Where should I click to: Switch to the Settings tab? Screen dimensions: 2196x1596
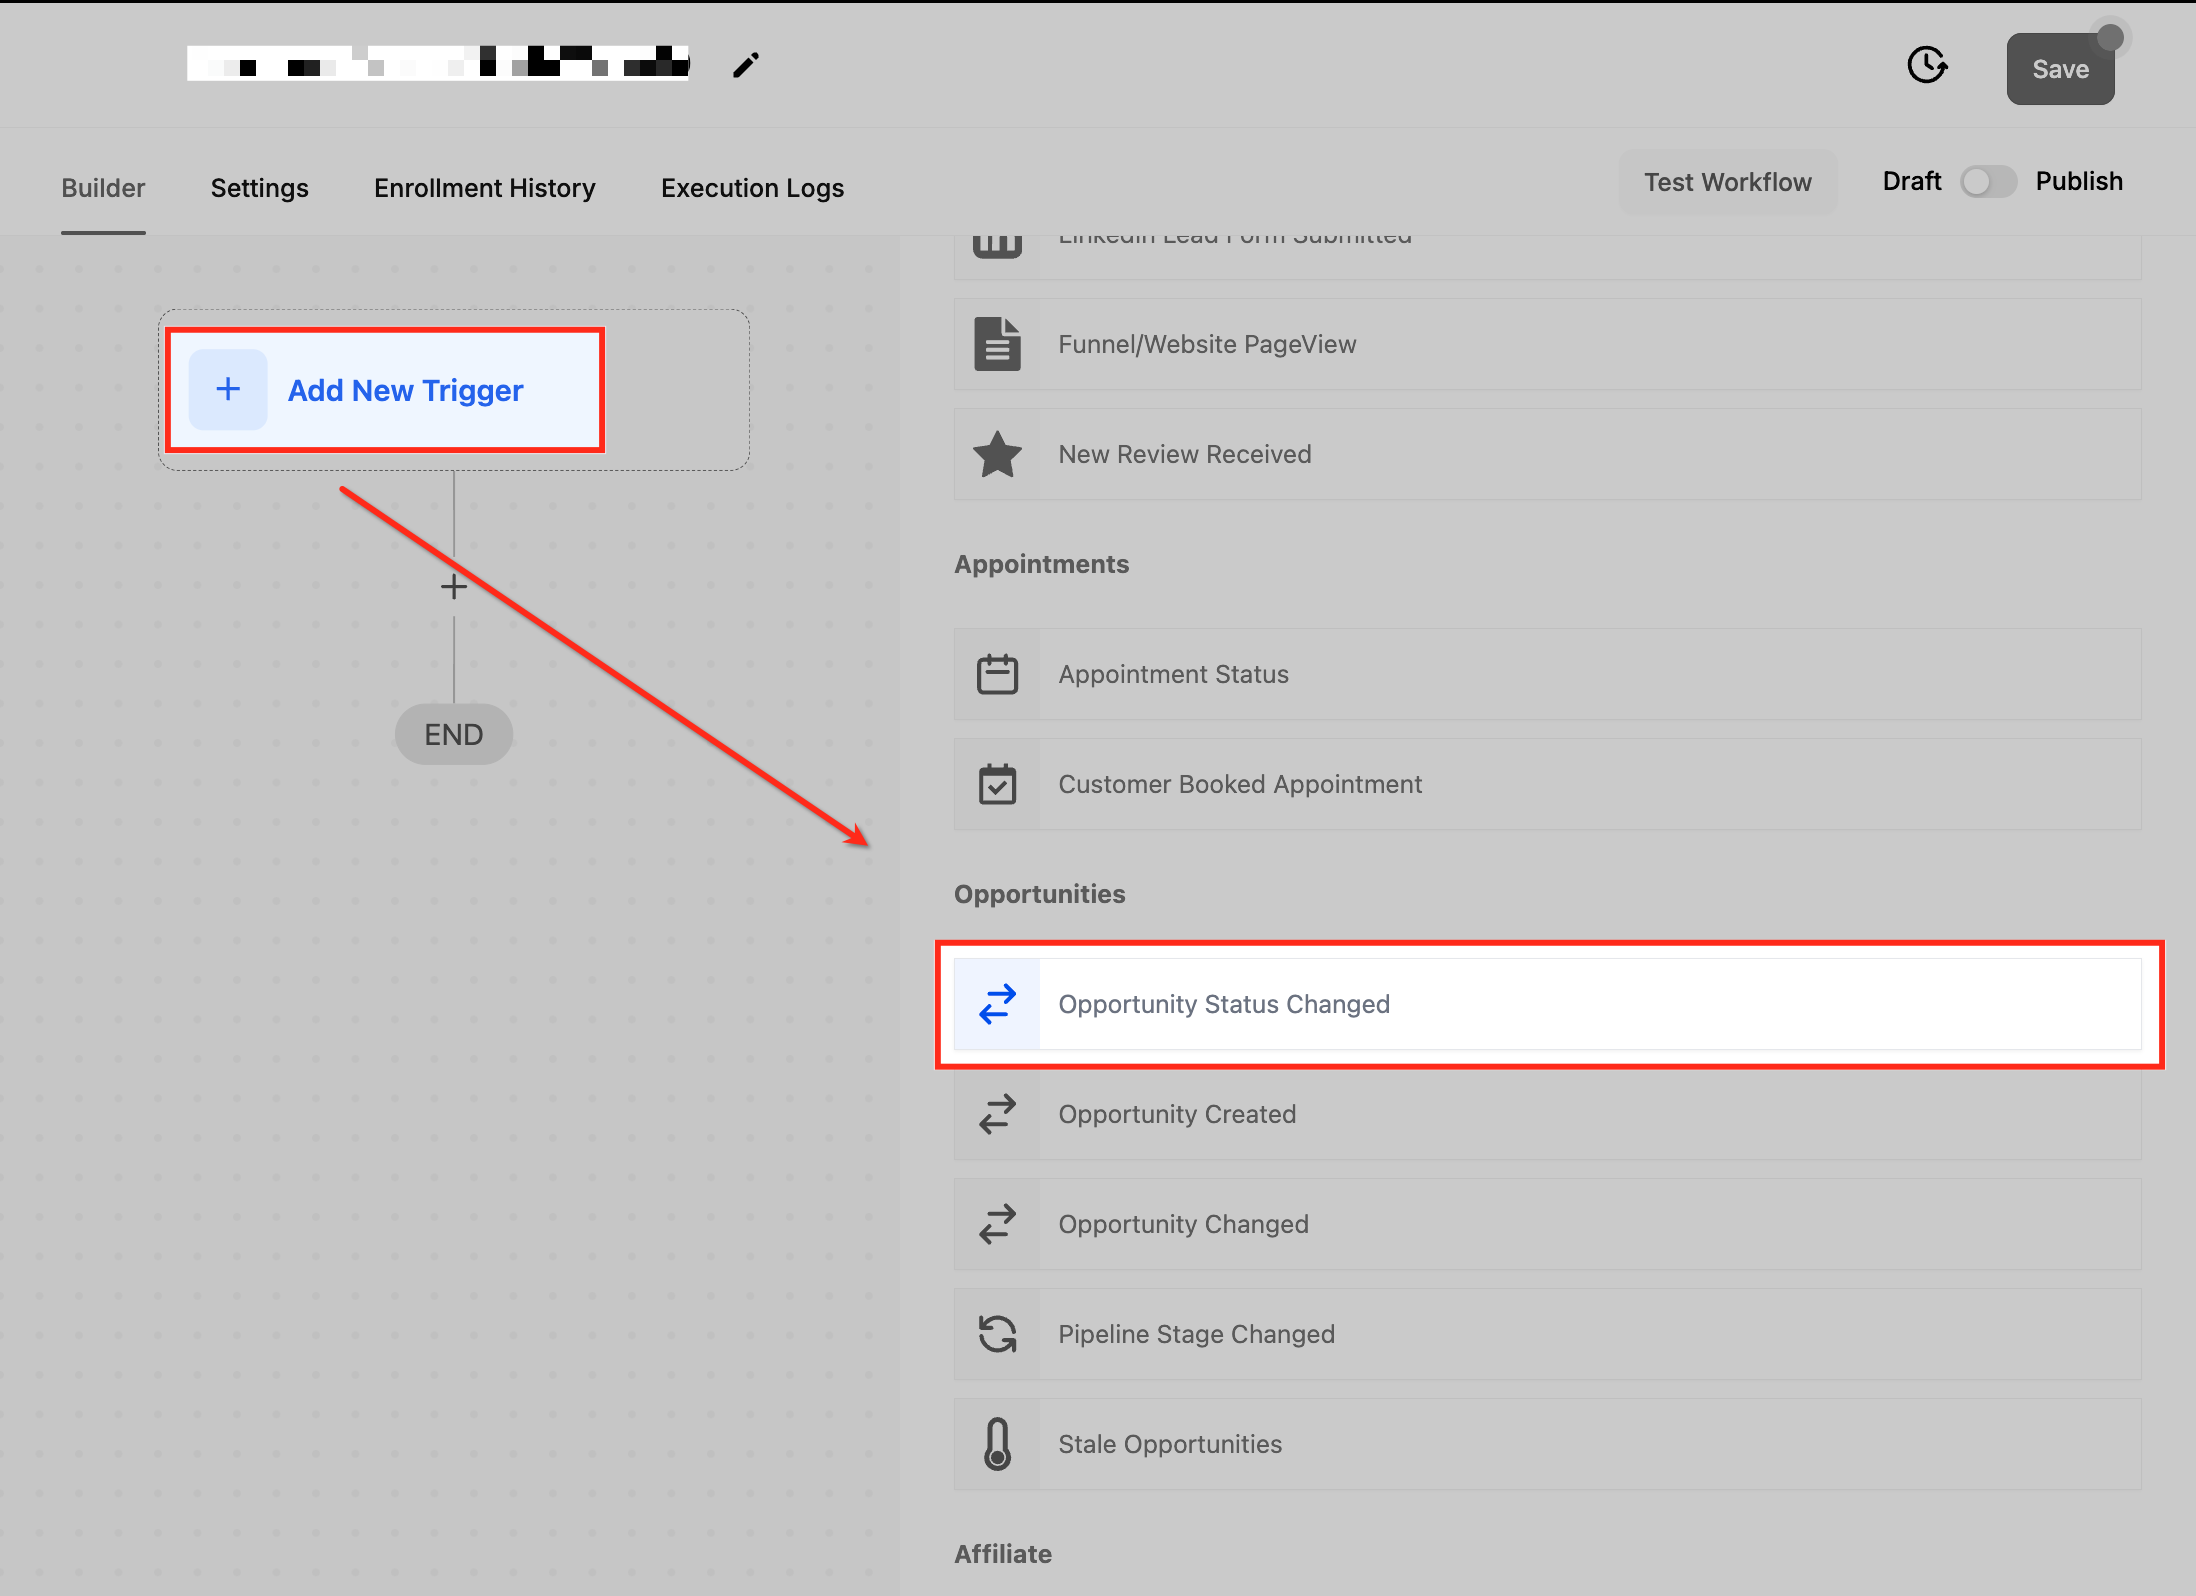(259, 188)
